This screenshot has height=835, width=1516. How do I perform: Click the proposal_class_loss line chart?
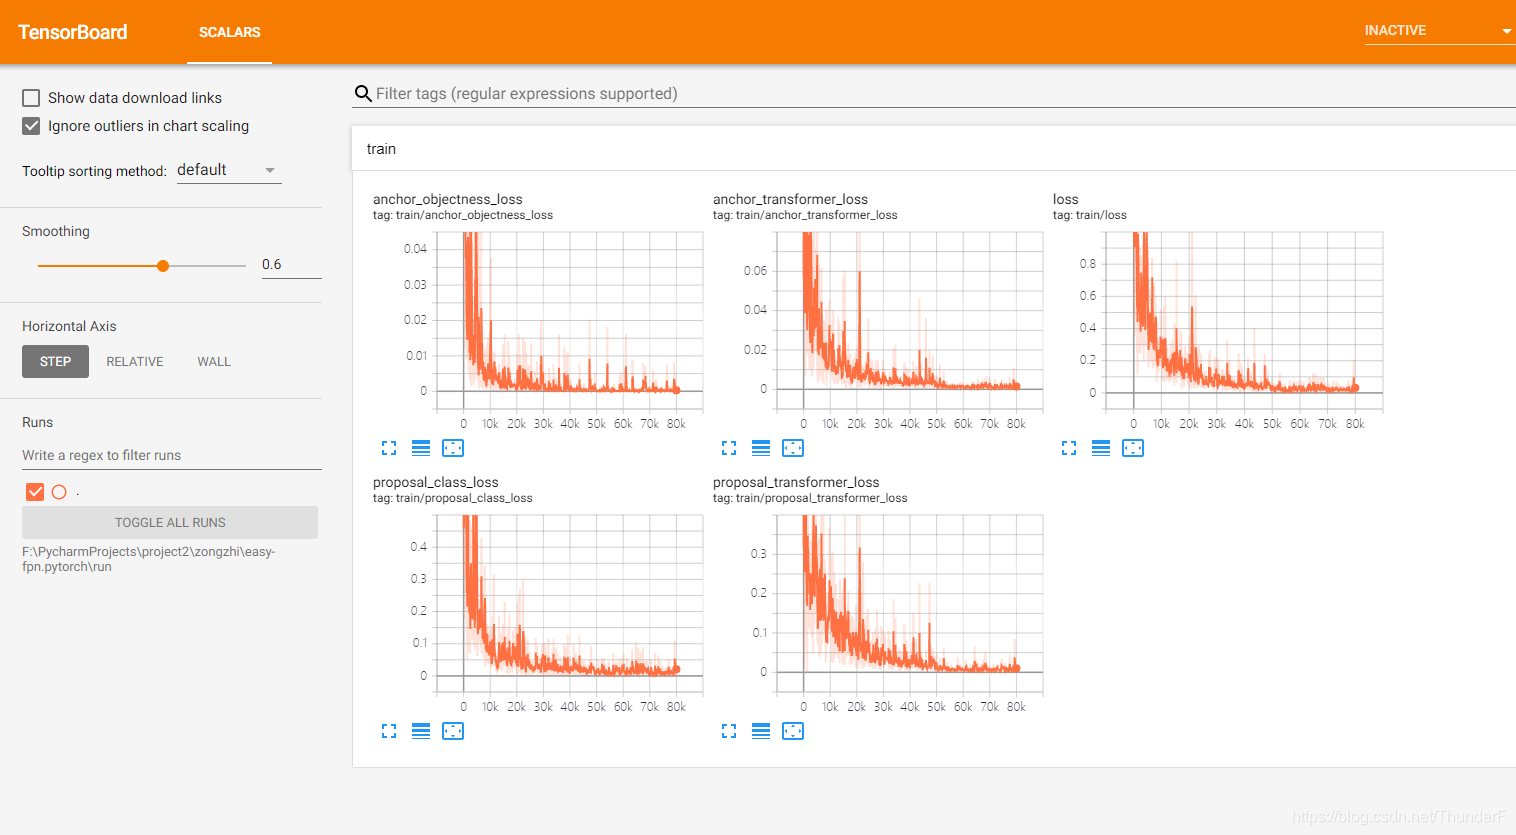pyautogui.click(x=569, y=604)
